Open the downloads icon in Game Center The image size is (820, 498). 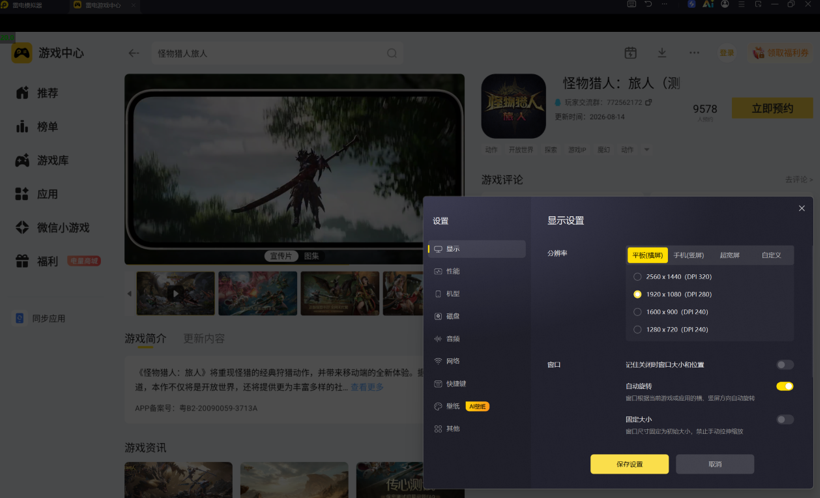[x=662, y=53]
